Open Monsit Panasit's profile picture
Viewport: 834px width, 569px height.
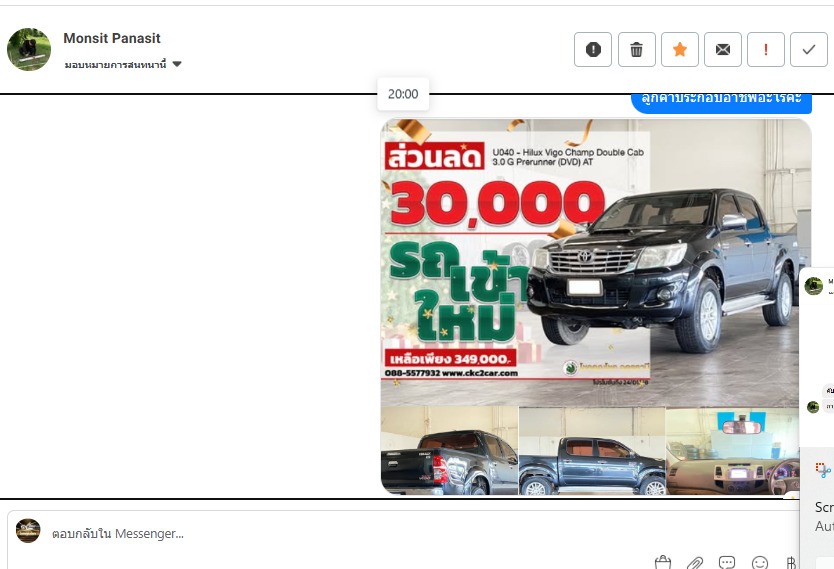tap(29, 49)
